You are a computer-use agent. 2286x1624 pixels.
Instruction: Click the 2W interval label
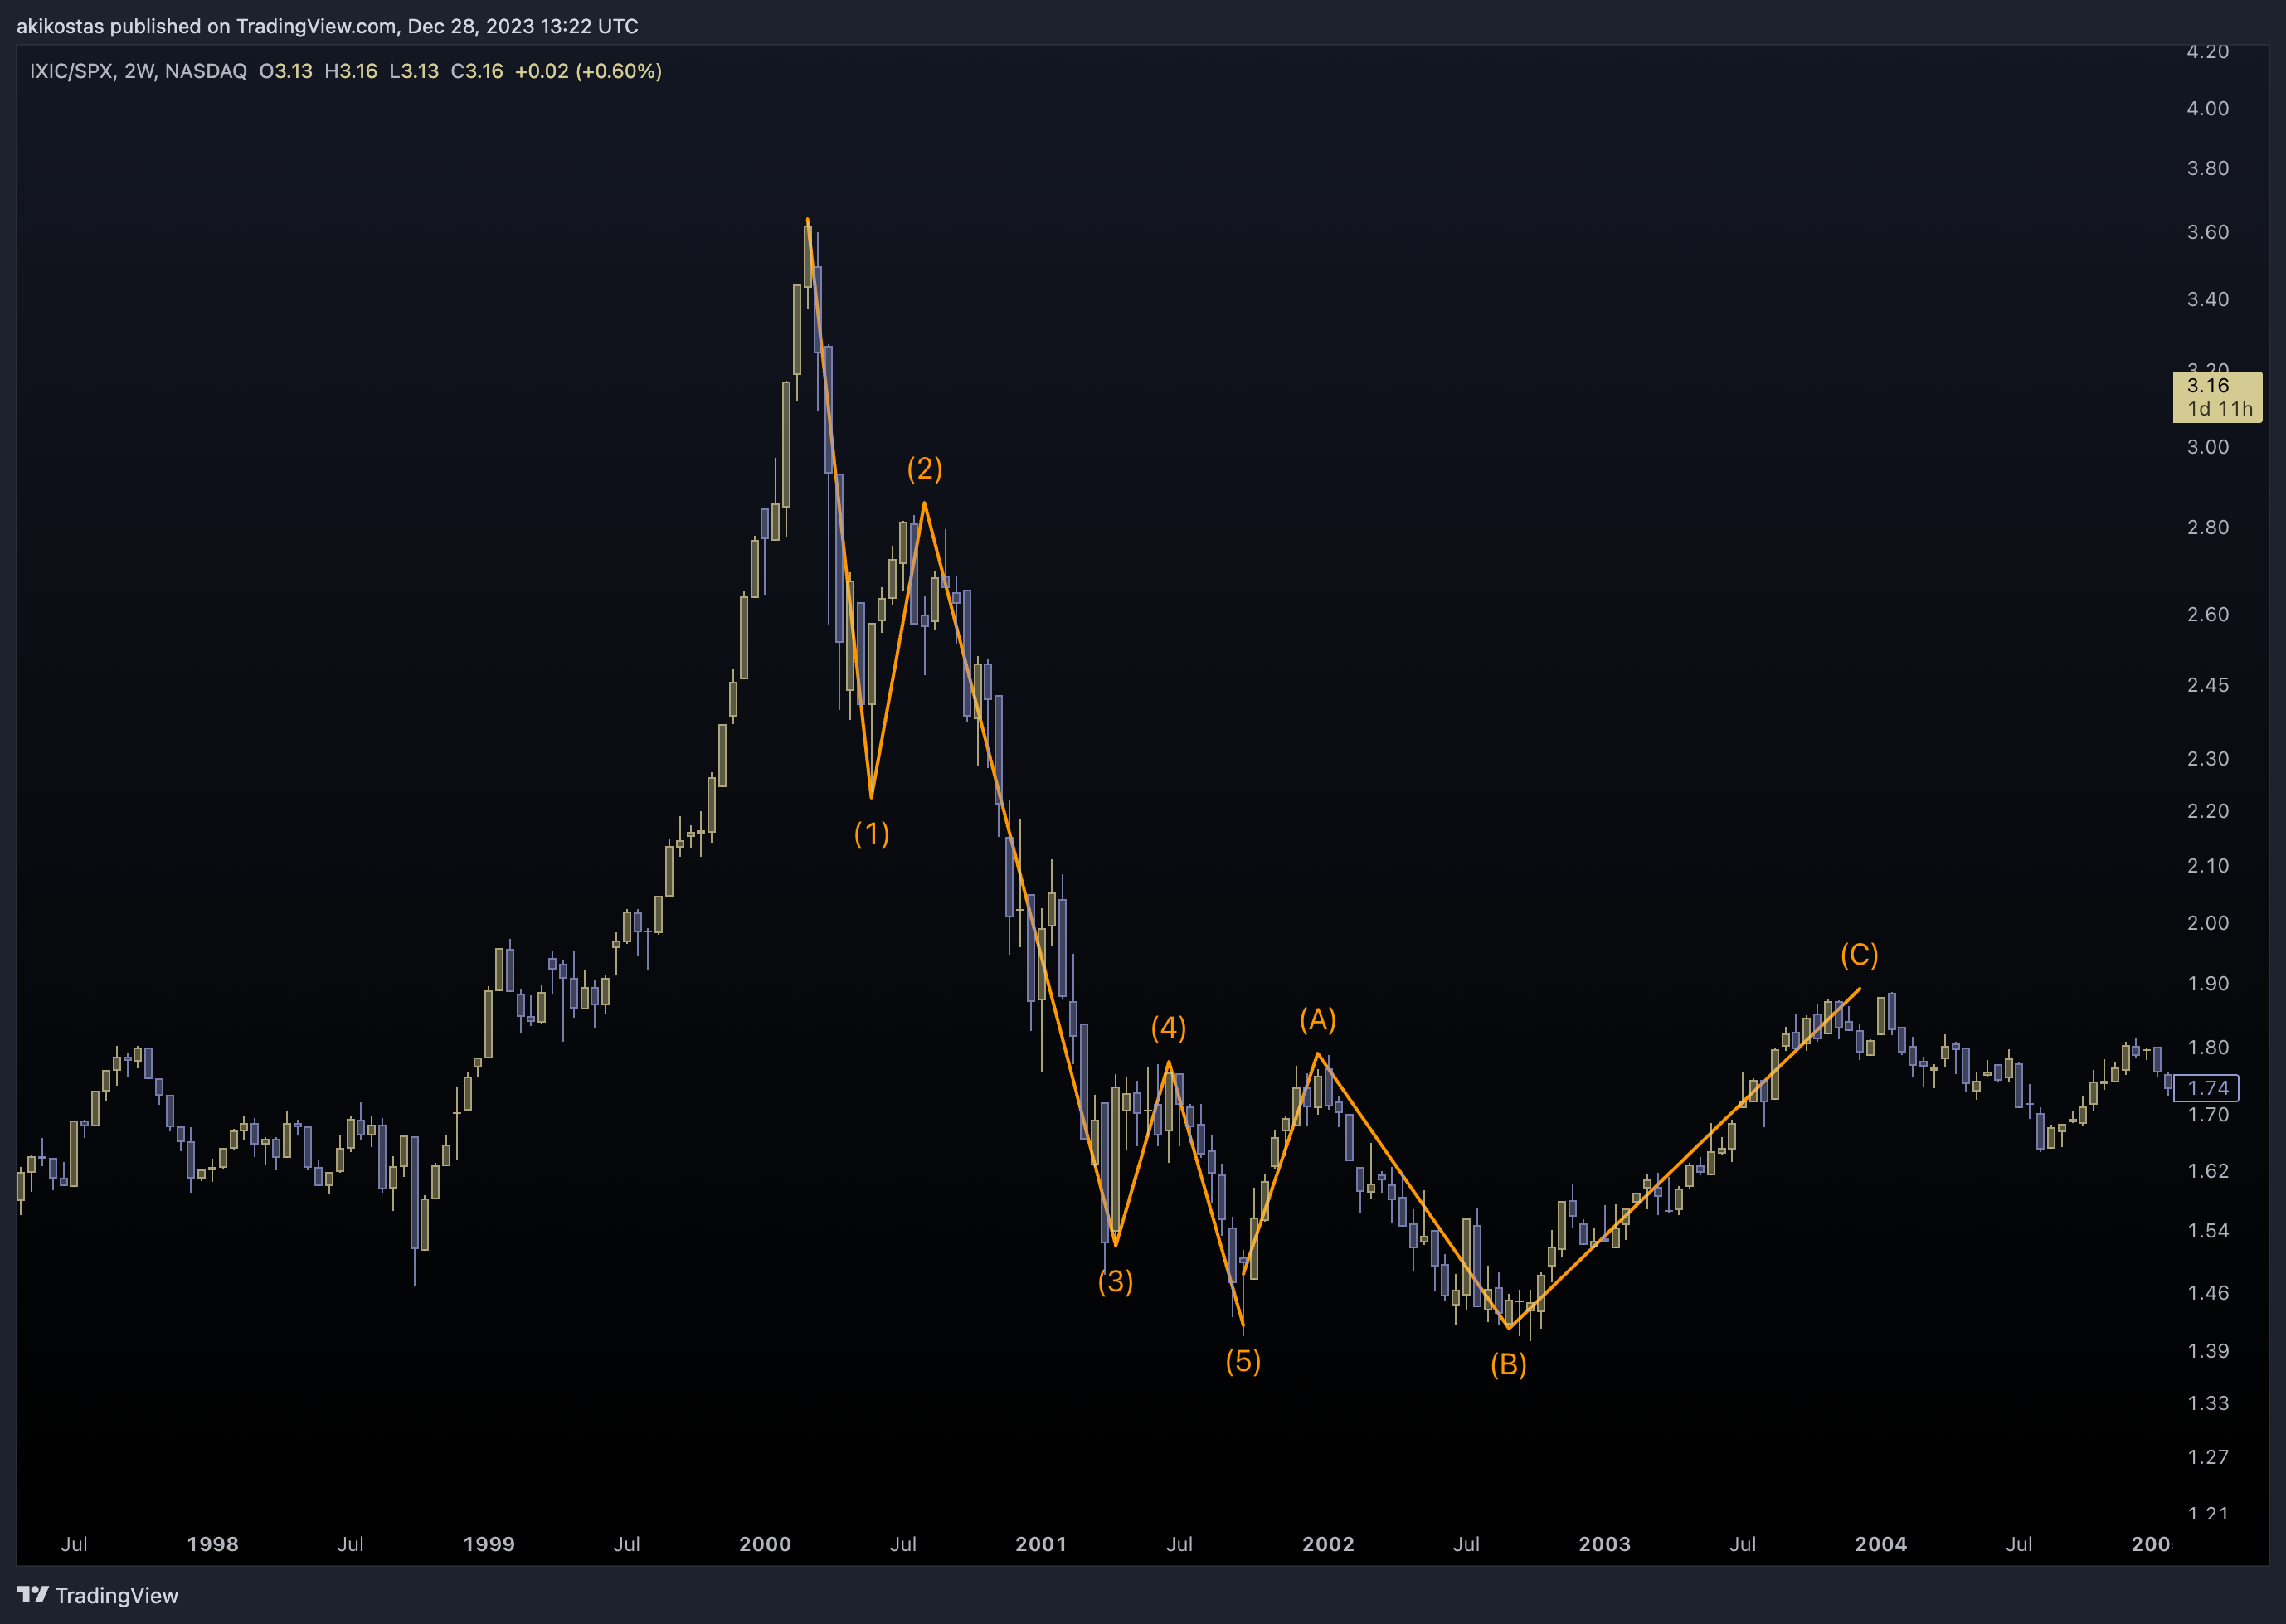pos(139,71)
